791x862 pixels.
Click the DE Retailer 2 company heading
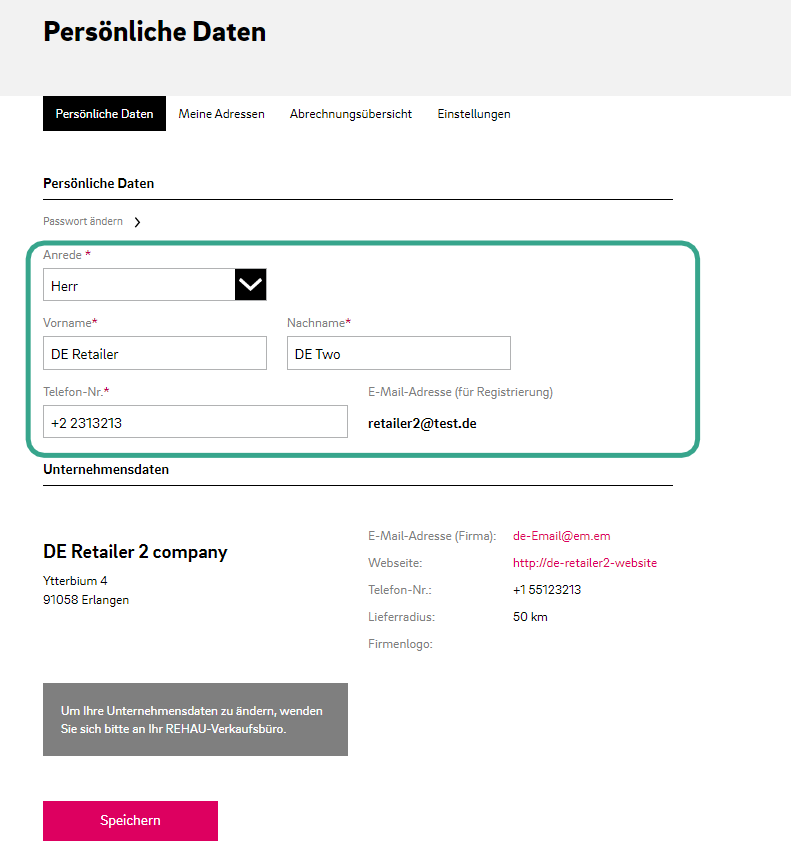point(135,552)
